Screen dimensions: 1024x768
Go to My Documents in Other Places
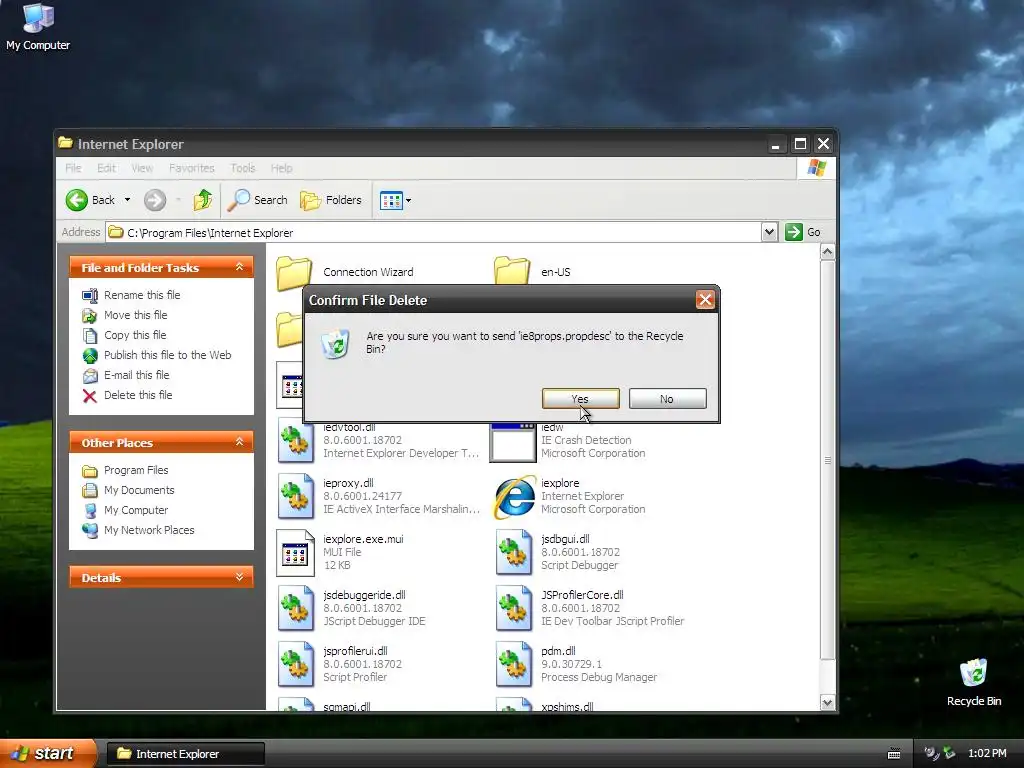coord(139,490)
